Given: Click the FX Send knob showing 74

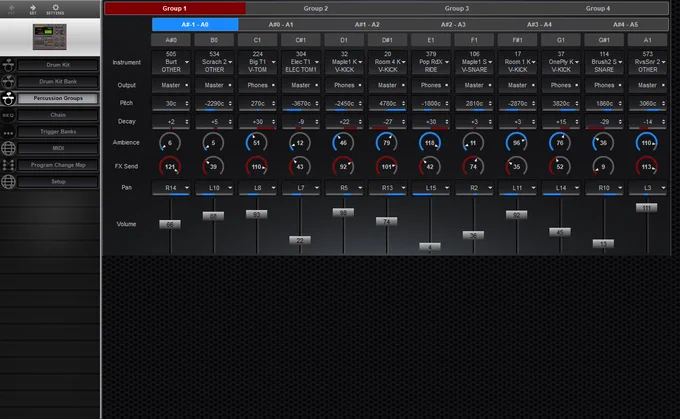Looking at the screenshot, I should [x=473, y=167].
